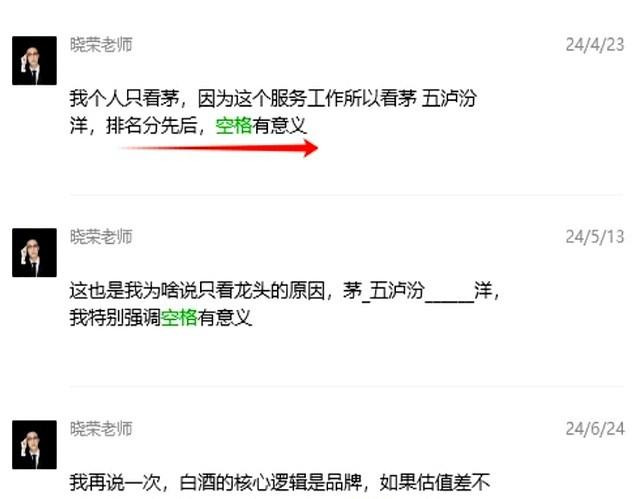Viewport: 640px width, 499px height.
Task: Open the avatar beside the 24/6/24 message
Action: point(34,445)
